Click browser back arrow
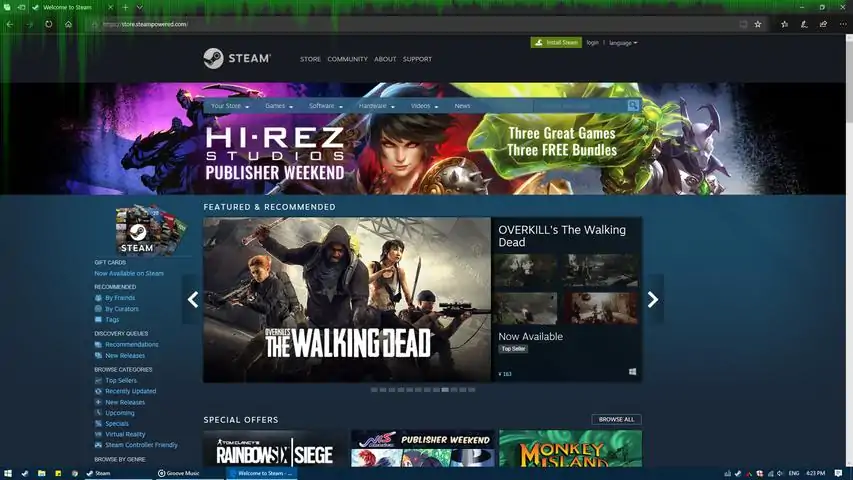 coord(10,24)
